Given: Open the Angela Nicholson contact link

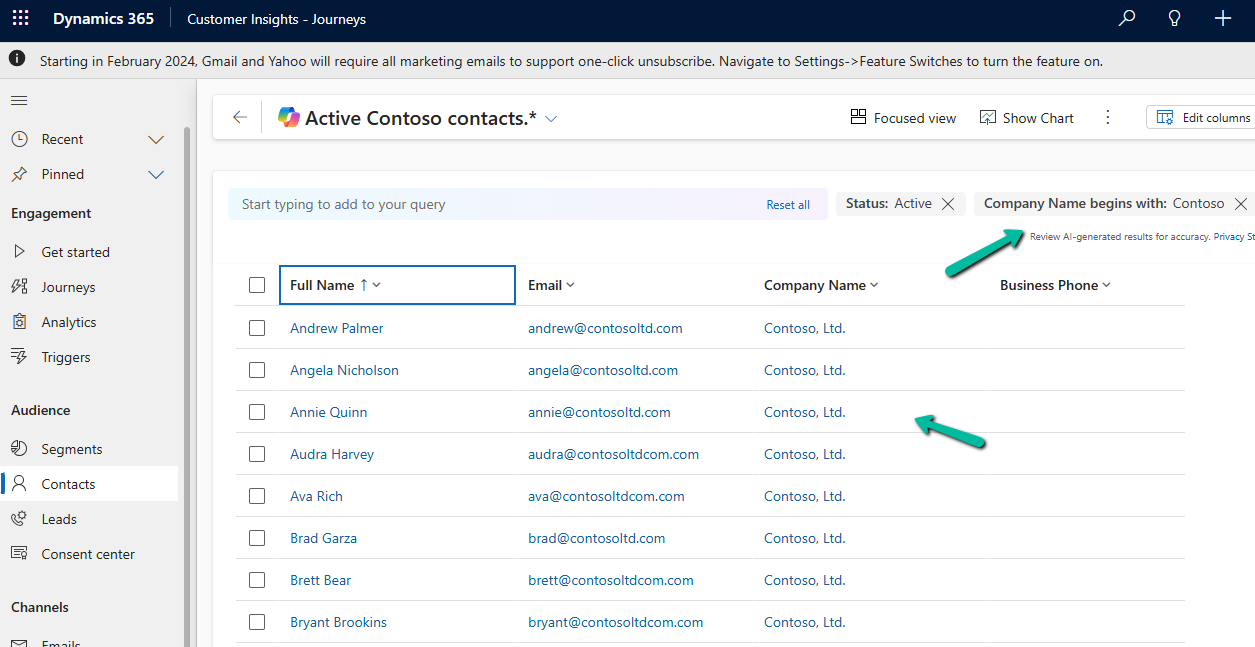Looking at the screenshot, I should 344,370.
